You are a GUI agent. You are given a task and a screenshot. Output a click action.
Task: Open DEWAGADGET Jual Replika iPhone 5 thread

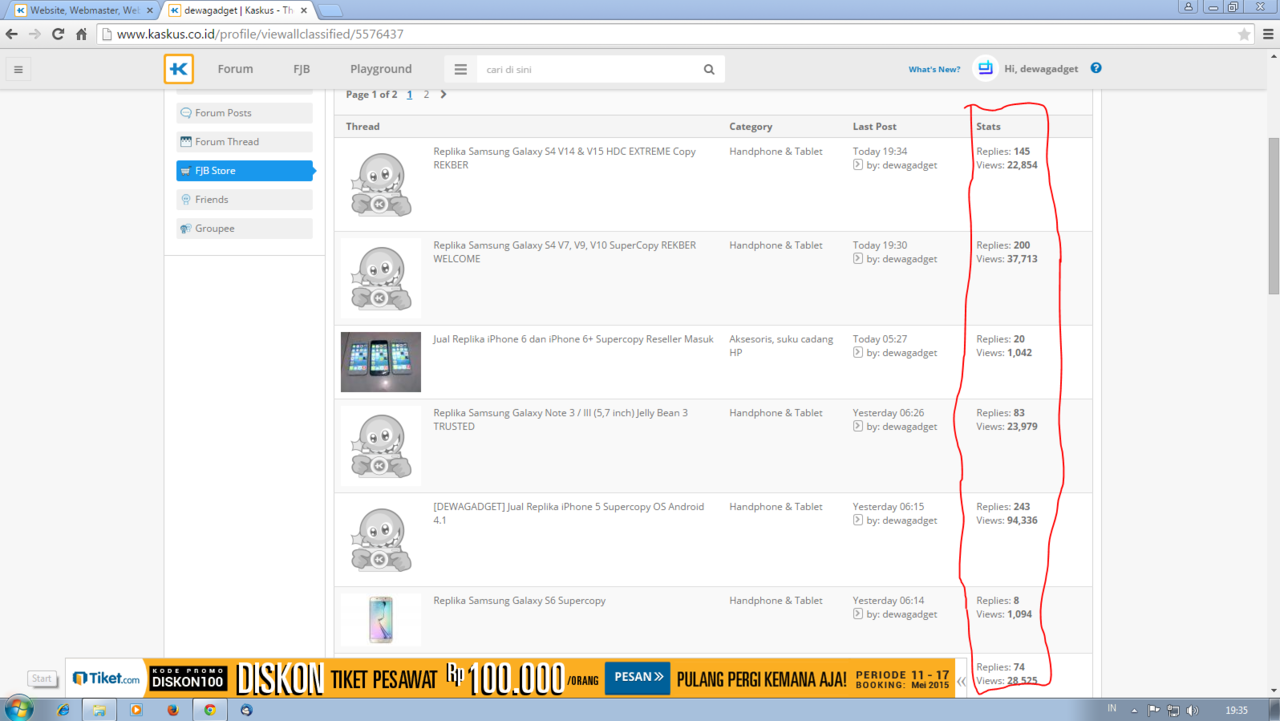568,514
